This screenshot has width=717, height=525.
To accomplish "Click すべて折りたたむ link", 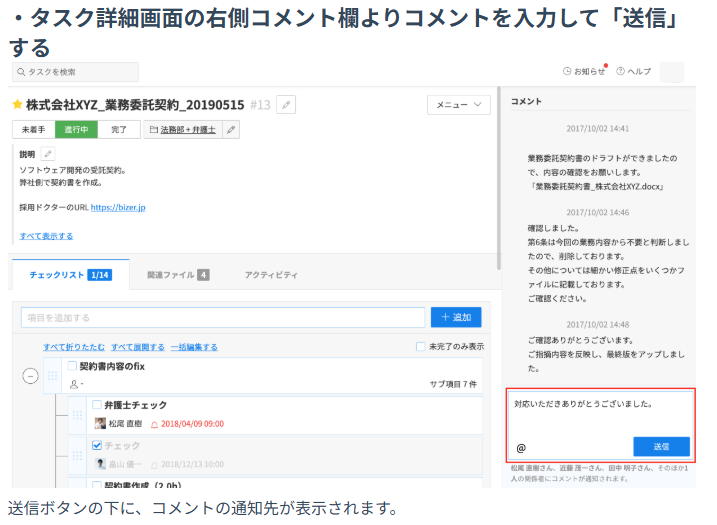I will (x=74, y=347).
